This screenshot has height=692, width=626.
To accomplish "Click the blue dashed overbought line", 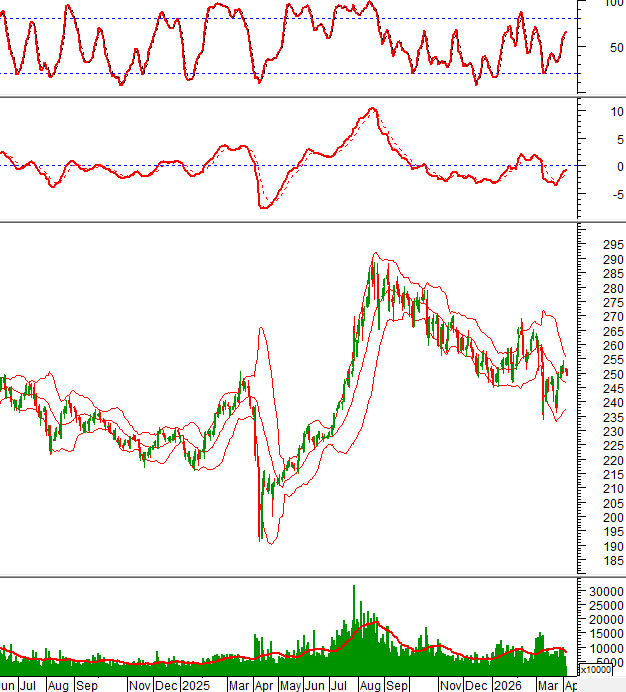I will pos(300,20).
